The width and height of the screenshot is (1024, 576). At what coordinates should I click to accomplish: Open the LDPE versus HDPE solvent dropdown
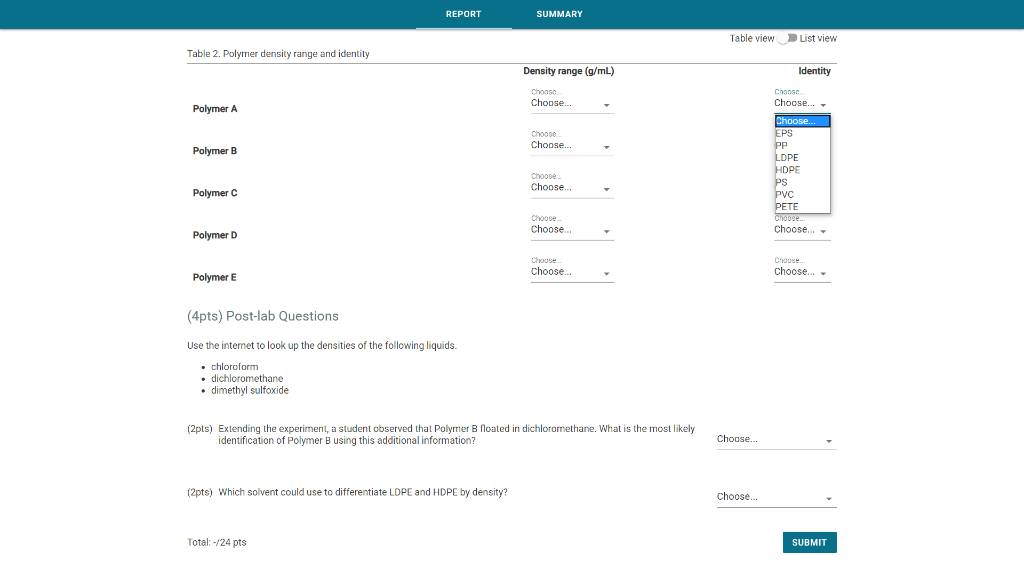(776, 496)
